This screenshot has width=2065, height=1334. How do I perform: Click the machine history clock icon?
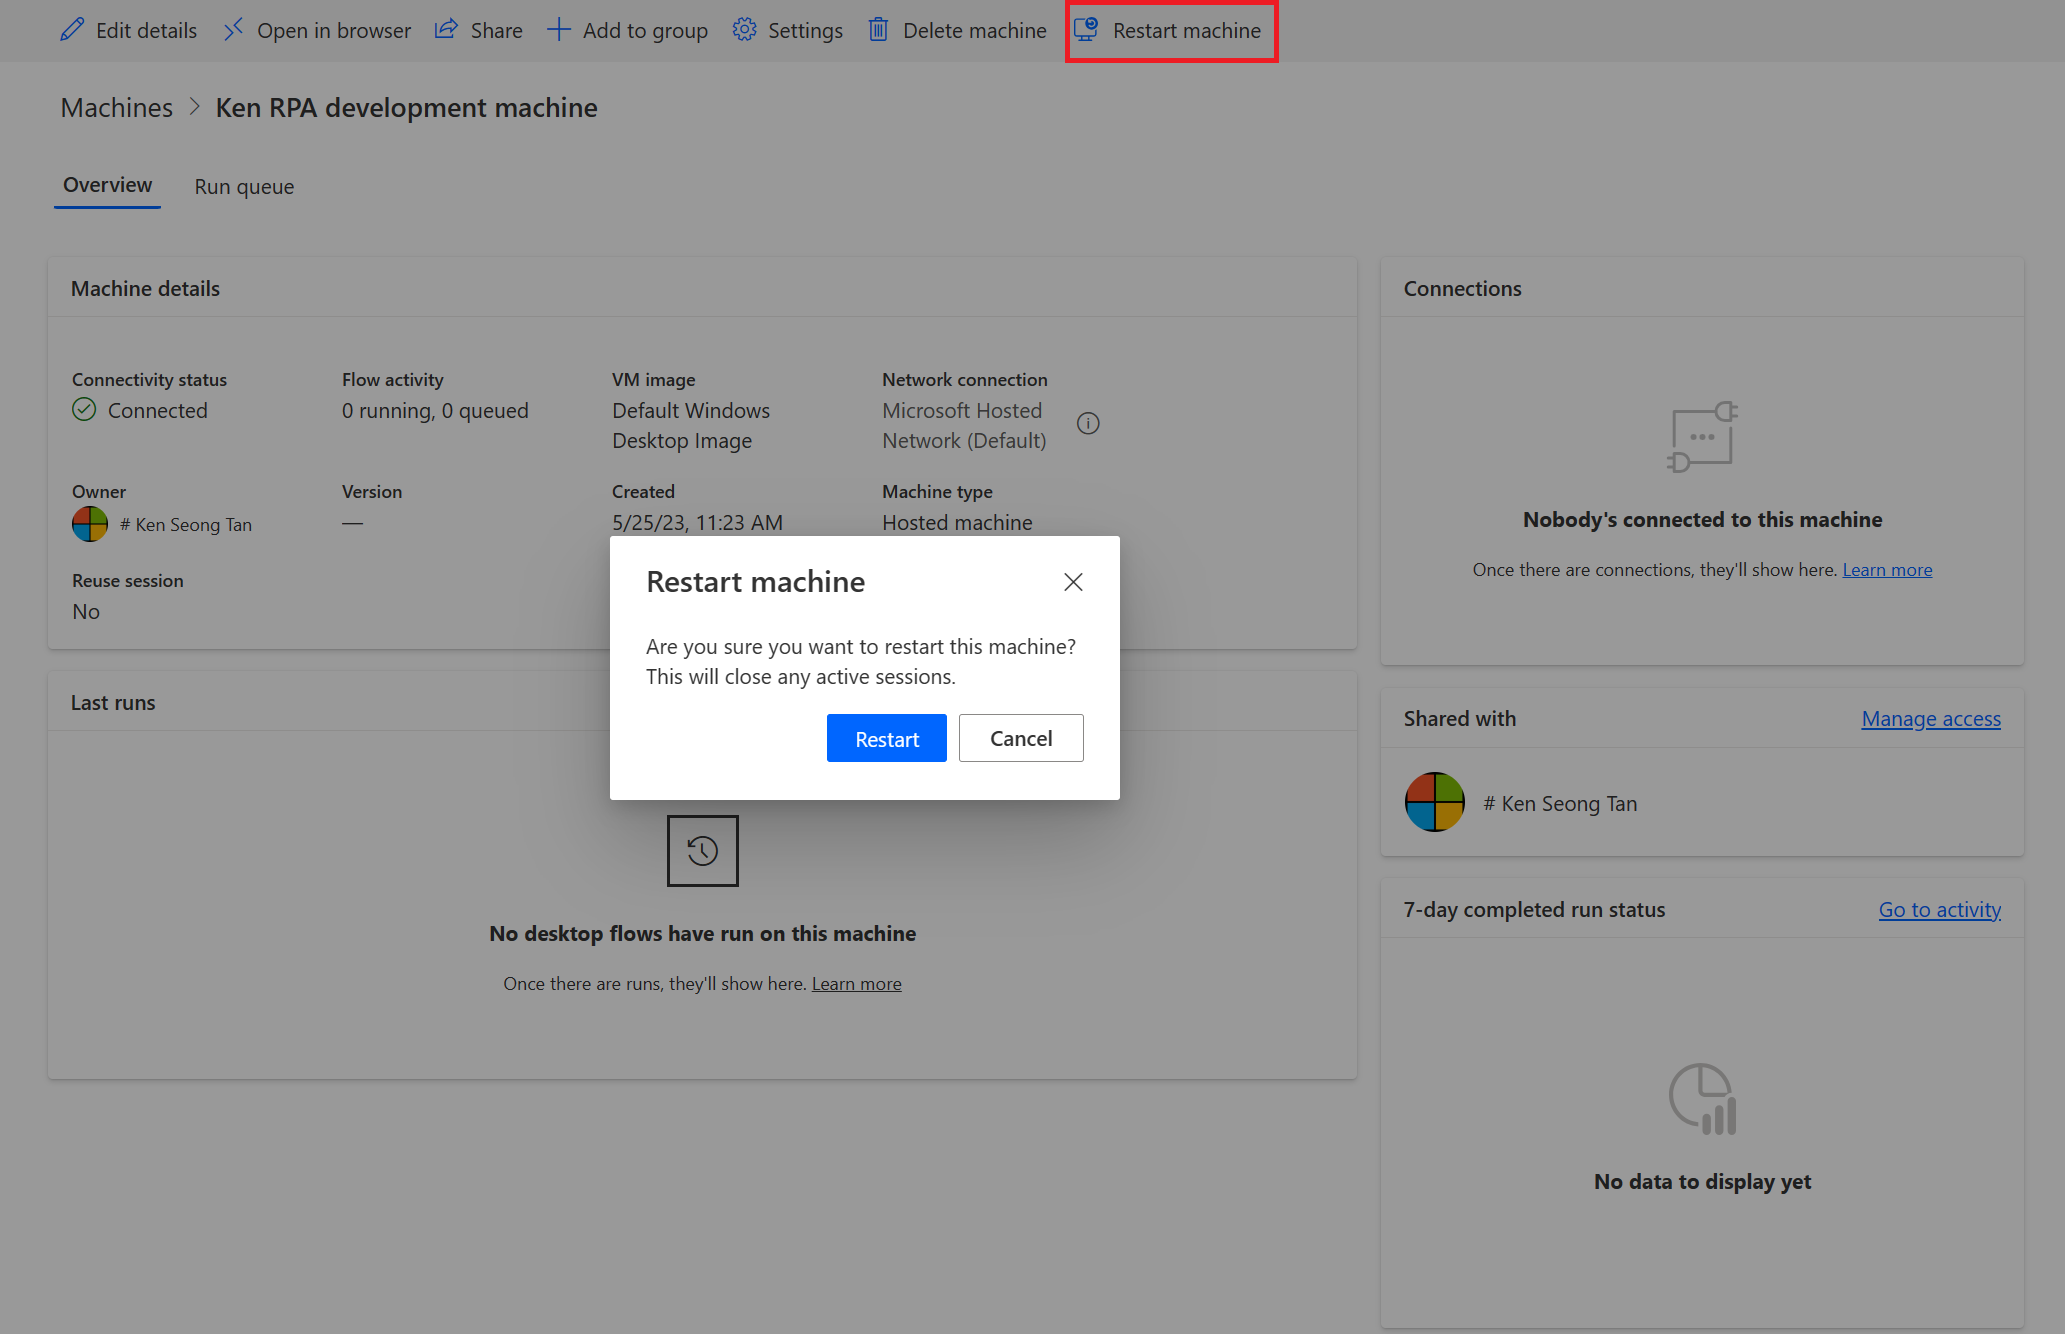[701, 851]
